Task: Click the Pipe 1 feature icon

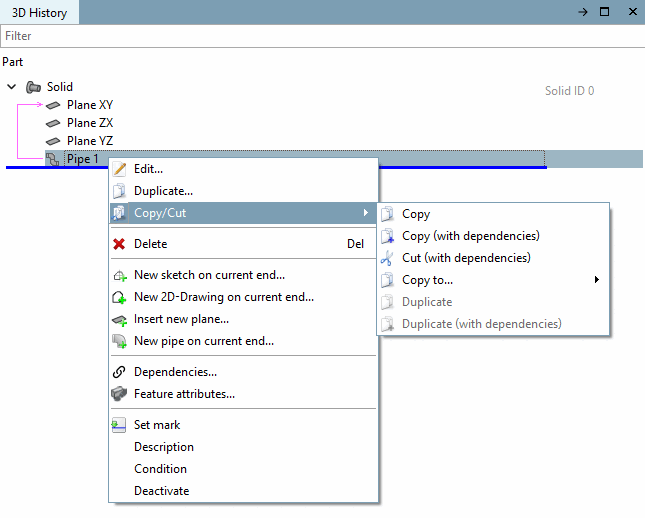Action: point(52,159)
